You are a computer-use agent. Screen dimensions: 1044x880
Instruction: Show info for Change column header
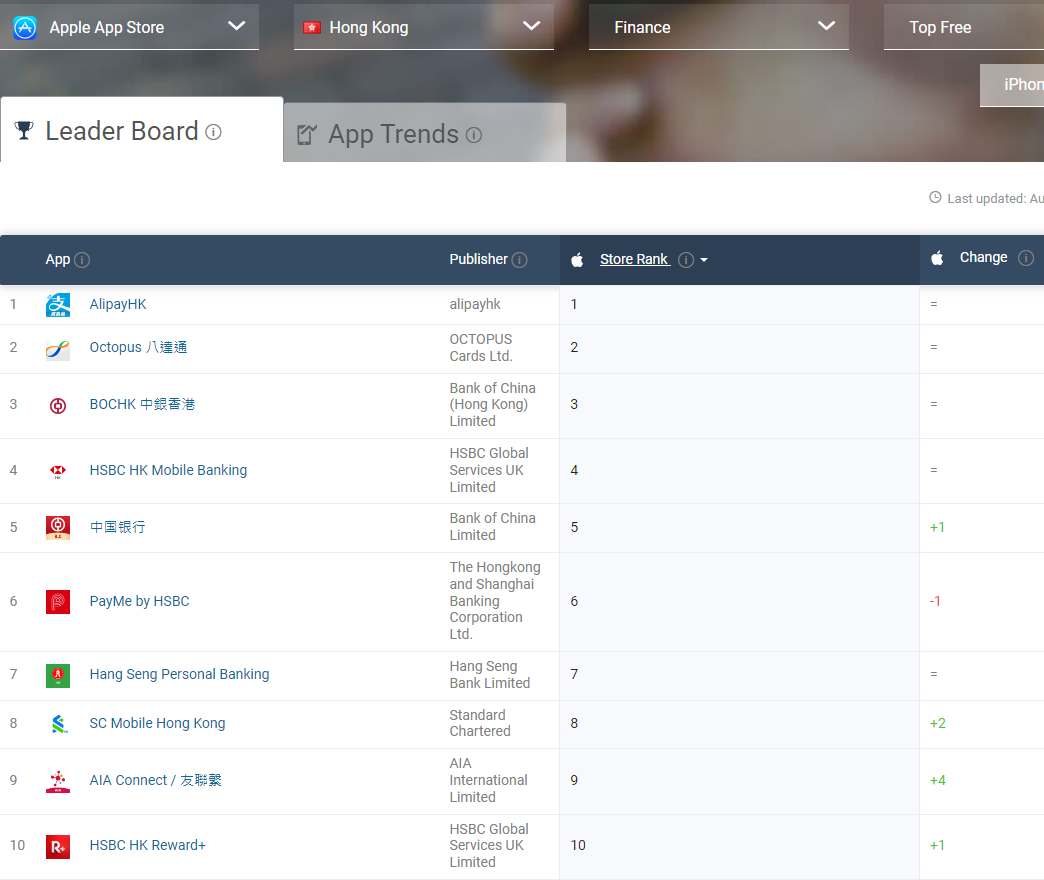click(x=1026, y=258)
